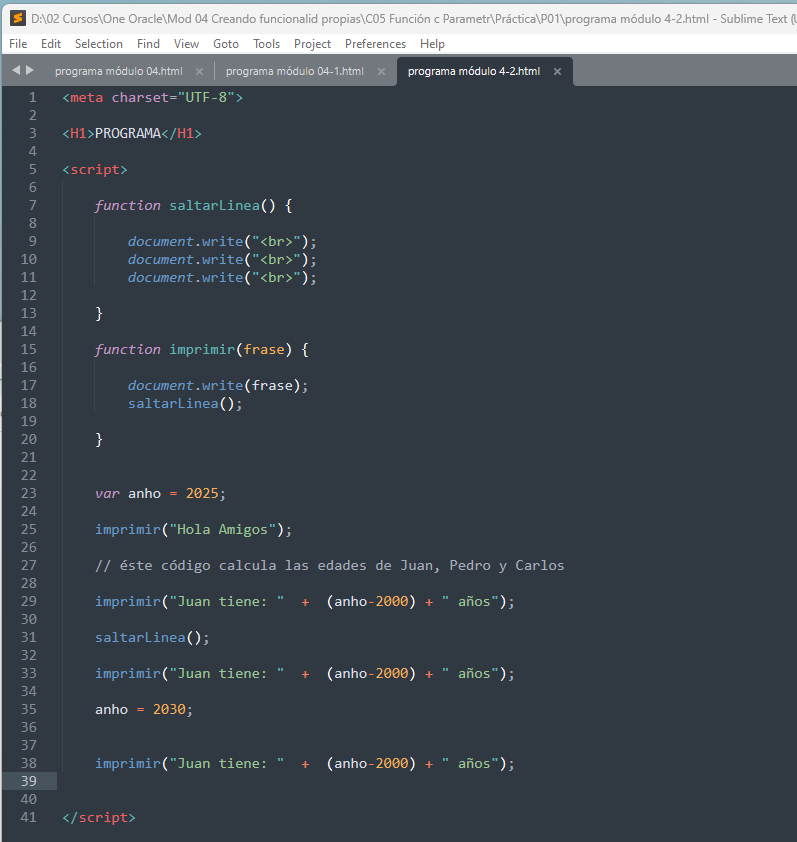The image size is (797, 842).
Task: Click saltarLinea() call on line 31
Action: point(152,637)
